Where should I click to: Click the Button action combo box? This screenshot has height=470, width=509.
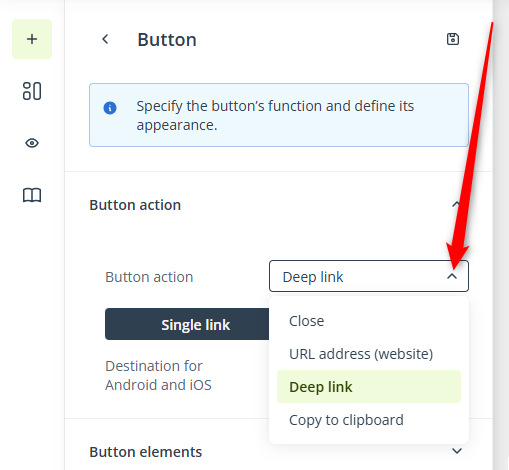click(x=369, y=276)
